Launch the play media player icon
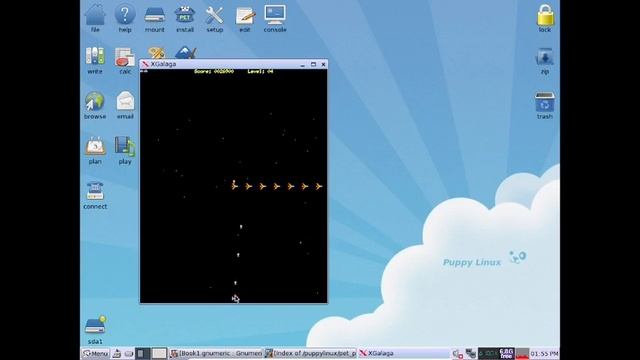 (x=125, y=147)
